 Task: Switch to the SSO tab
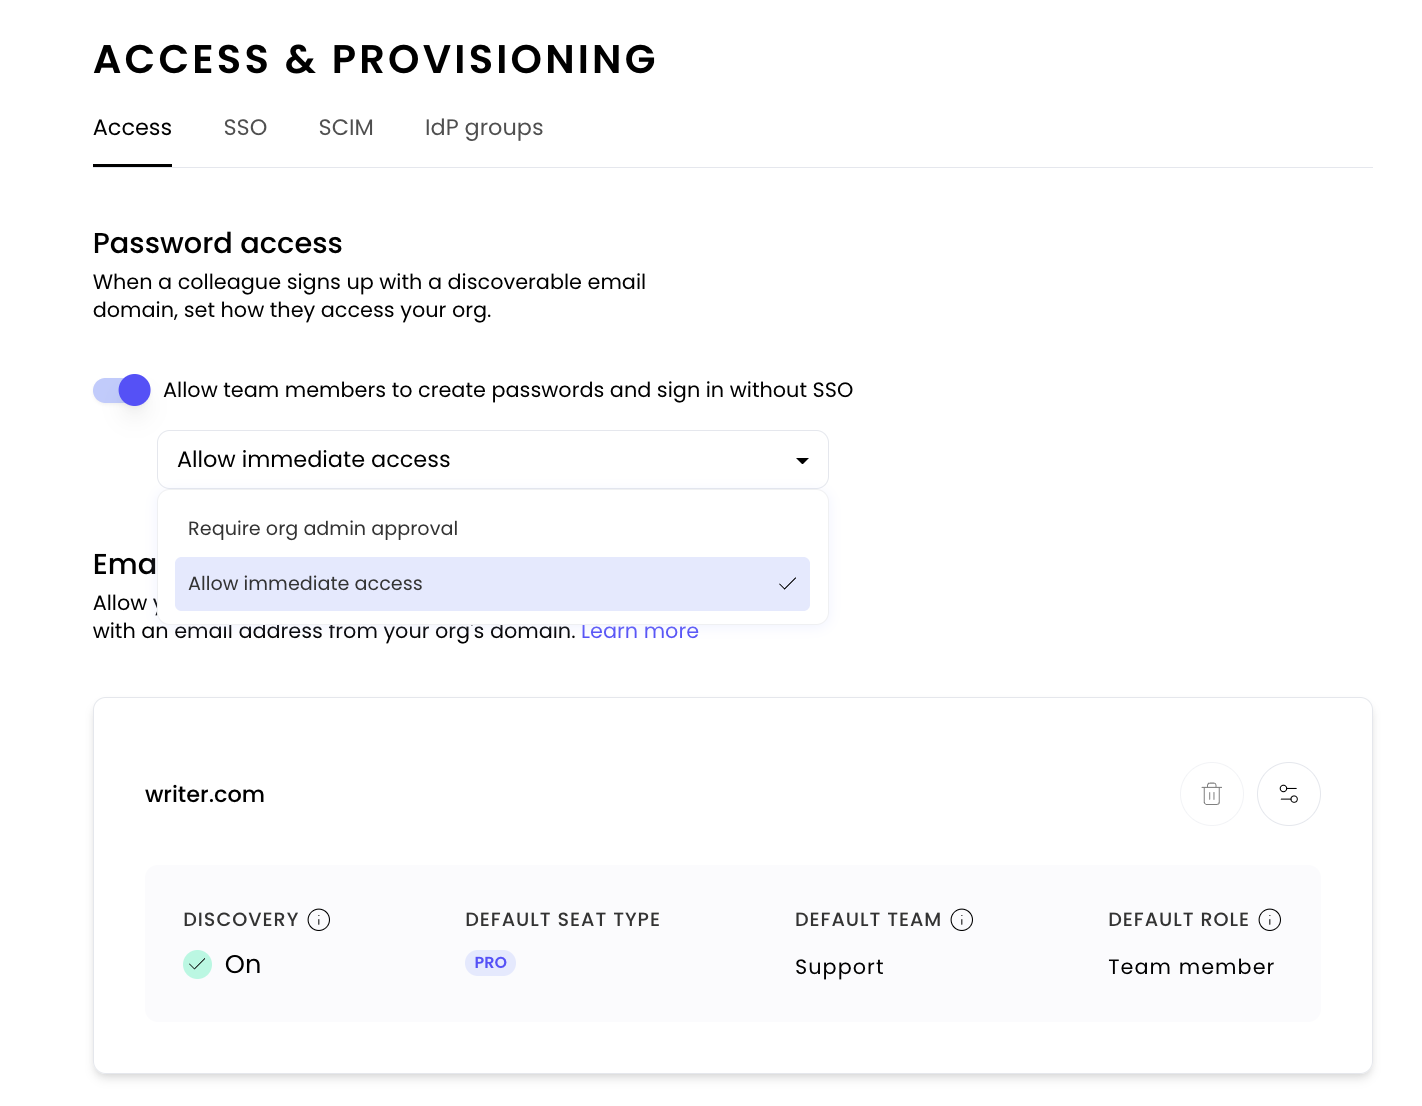[245, 128]
